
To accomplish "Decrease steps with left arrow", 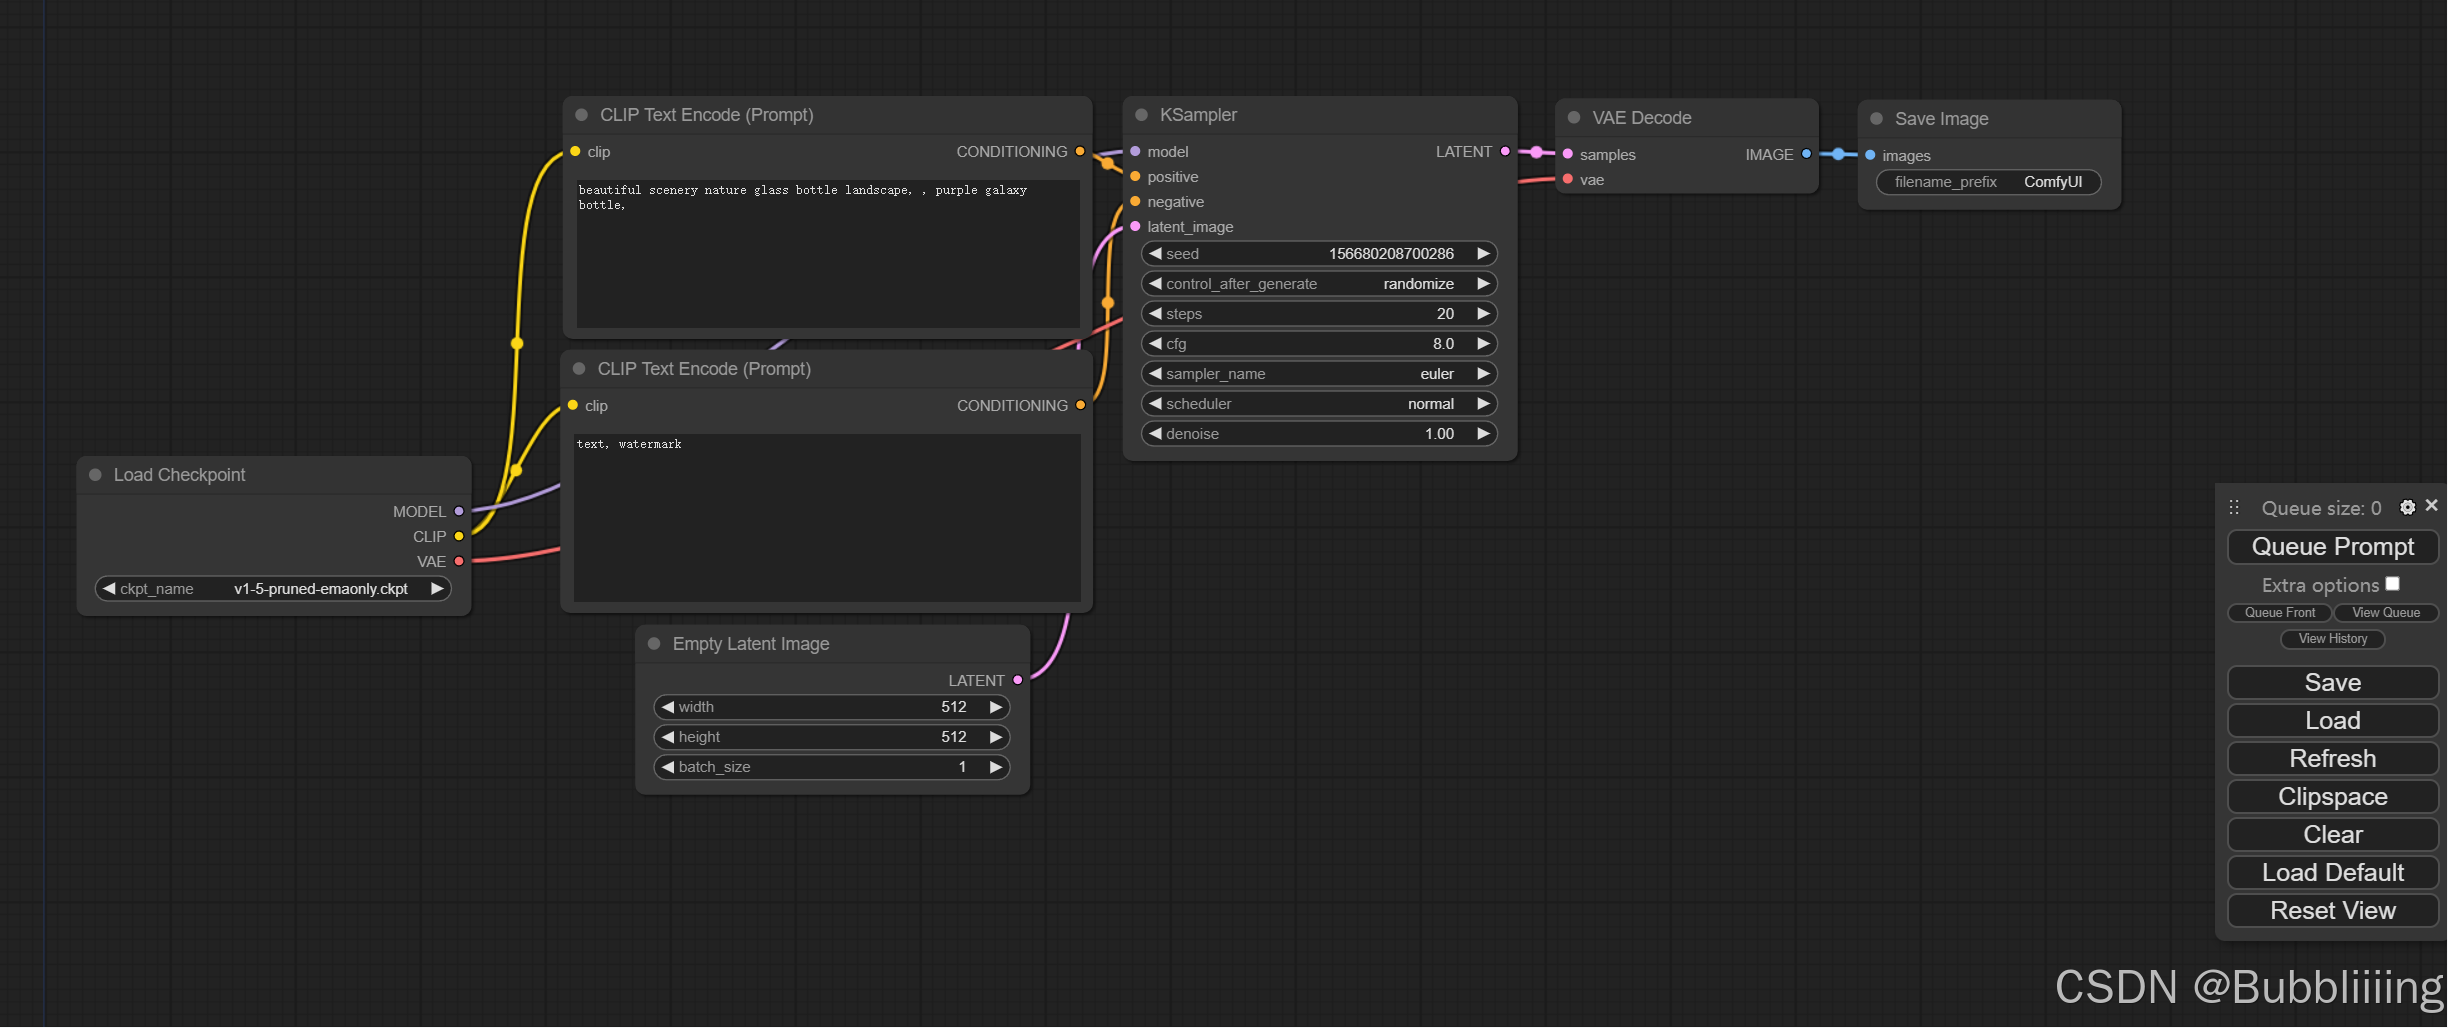I will pyautogui.click(x=1155, y=313).
